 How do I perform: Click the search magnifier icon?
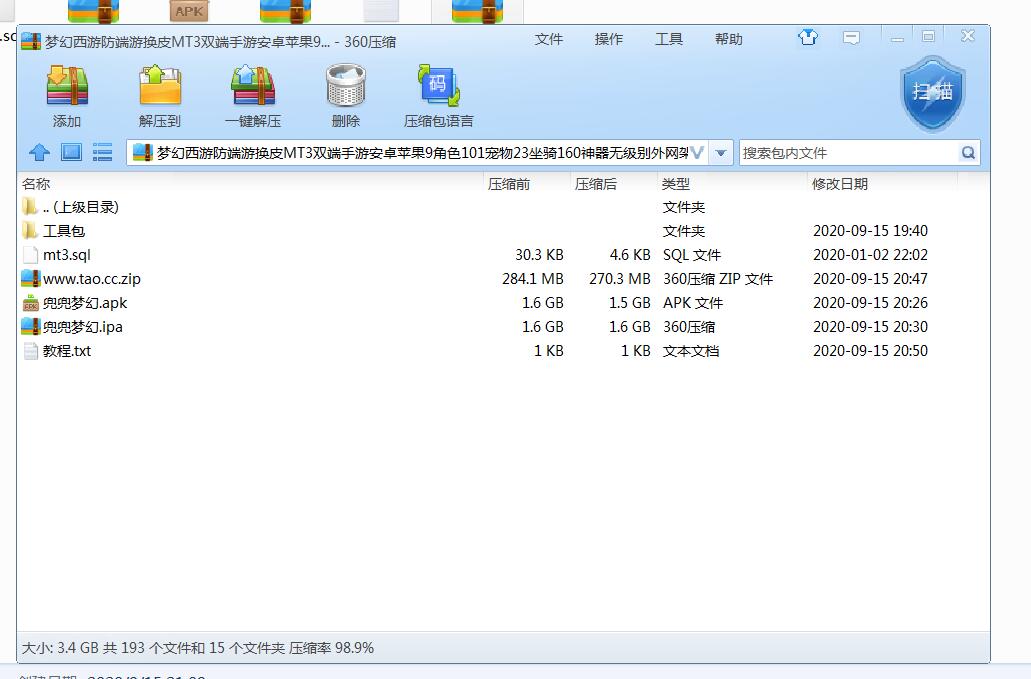click(x=967, y=153)
